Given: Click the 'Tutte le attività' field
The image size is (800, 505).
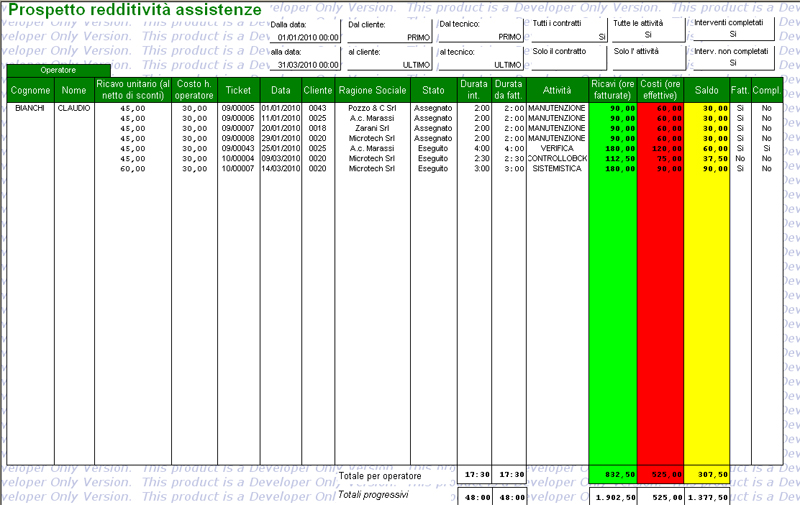Looking at the screenshot, I should click(648, 30).
